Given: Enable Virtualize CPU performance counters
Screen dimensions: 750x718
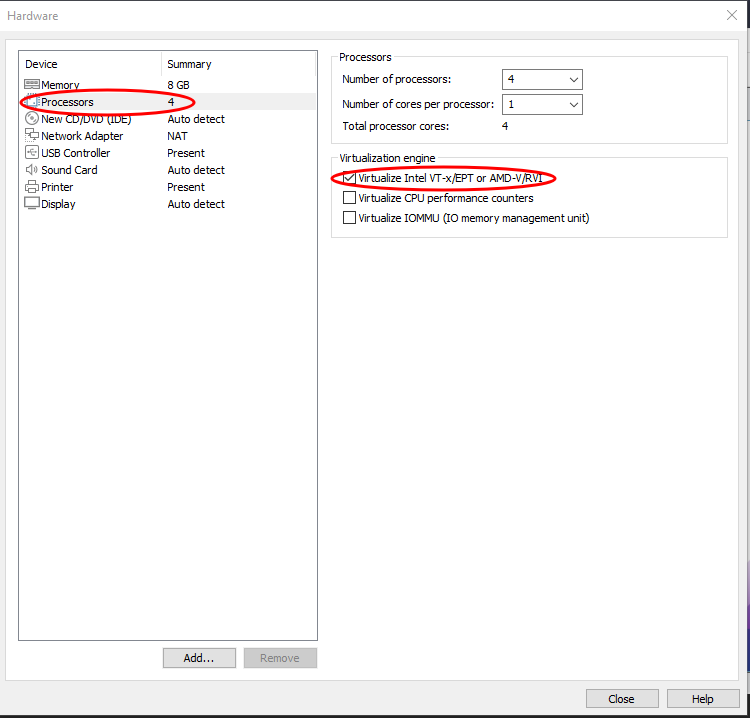Looking at the screenshot, I should (350, 198).
